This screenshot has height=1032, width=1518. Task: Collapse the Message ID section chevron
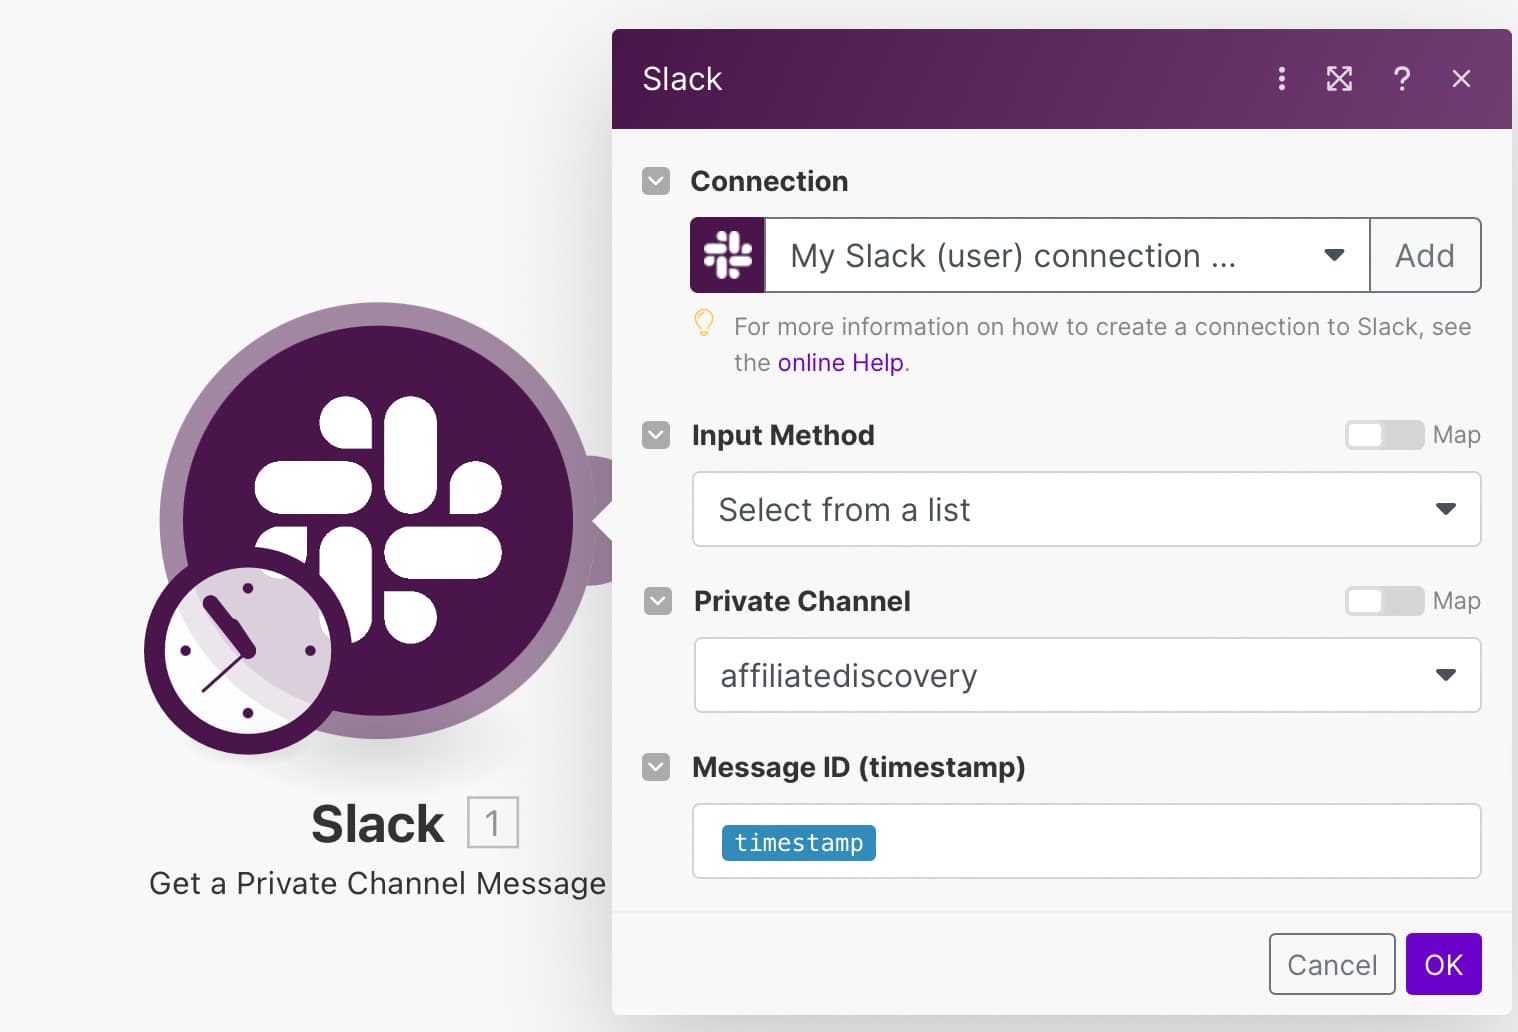pos(656,767)
